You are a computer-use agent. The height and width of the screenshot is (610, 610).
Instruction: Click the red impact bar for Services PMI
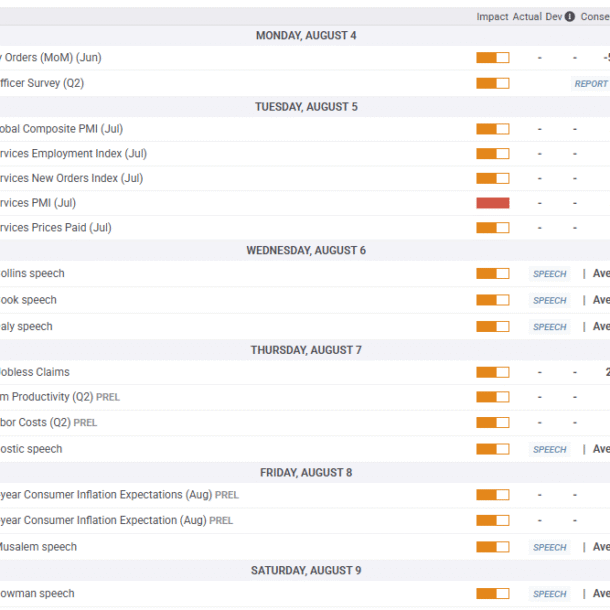point(493,203)
